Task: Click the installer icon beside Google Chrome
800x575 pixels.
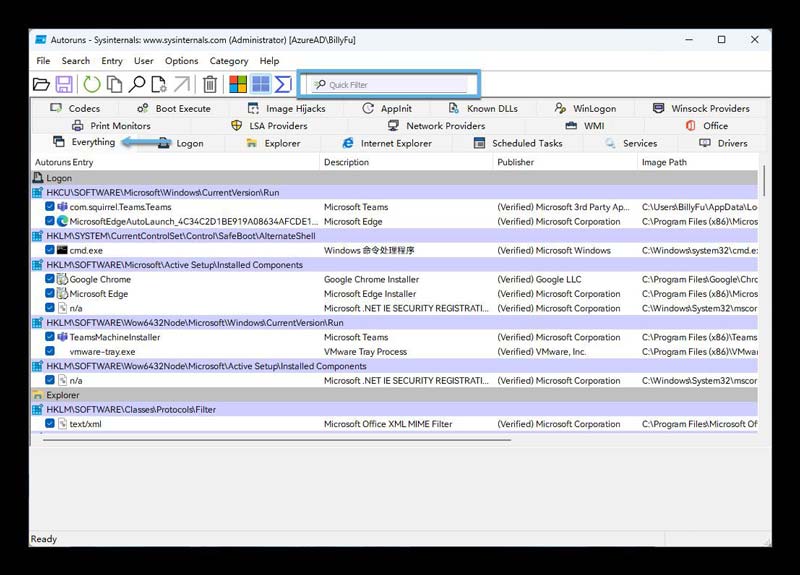Action: tap(62, 279)
